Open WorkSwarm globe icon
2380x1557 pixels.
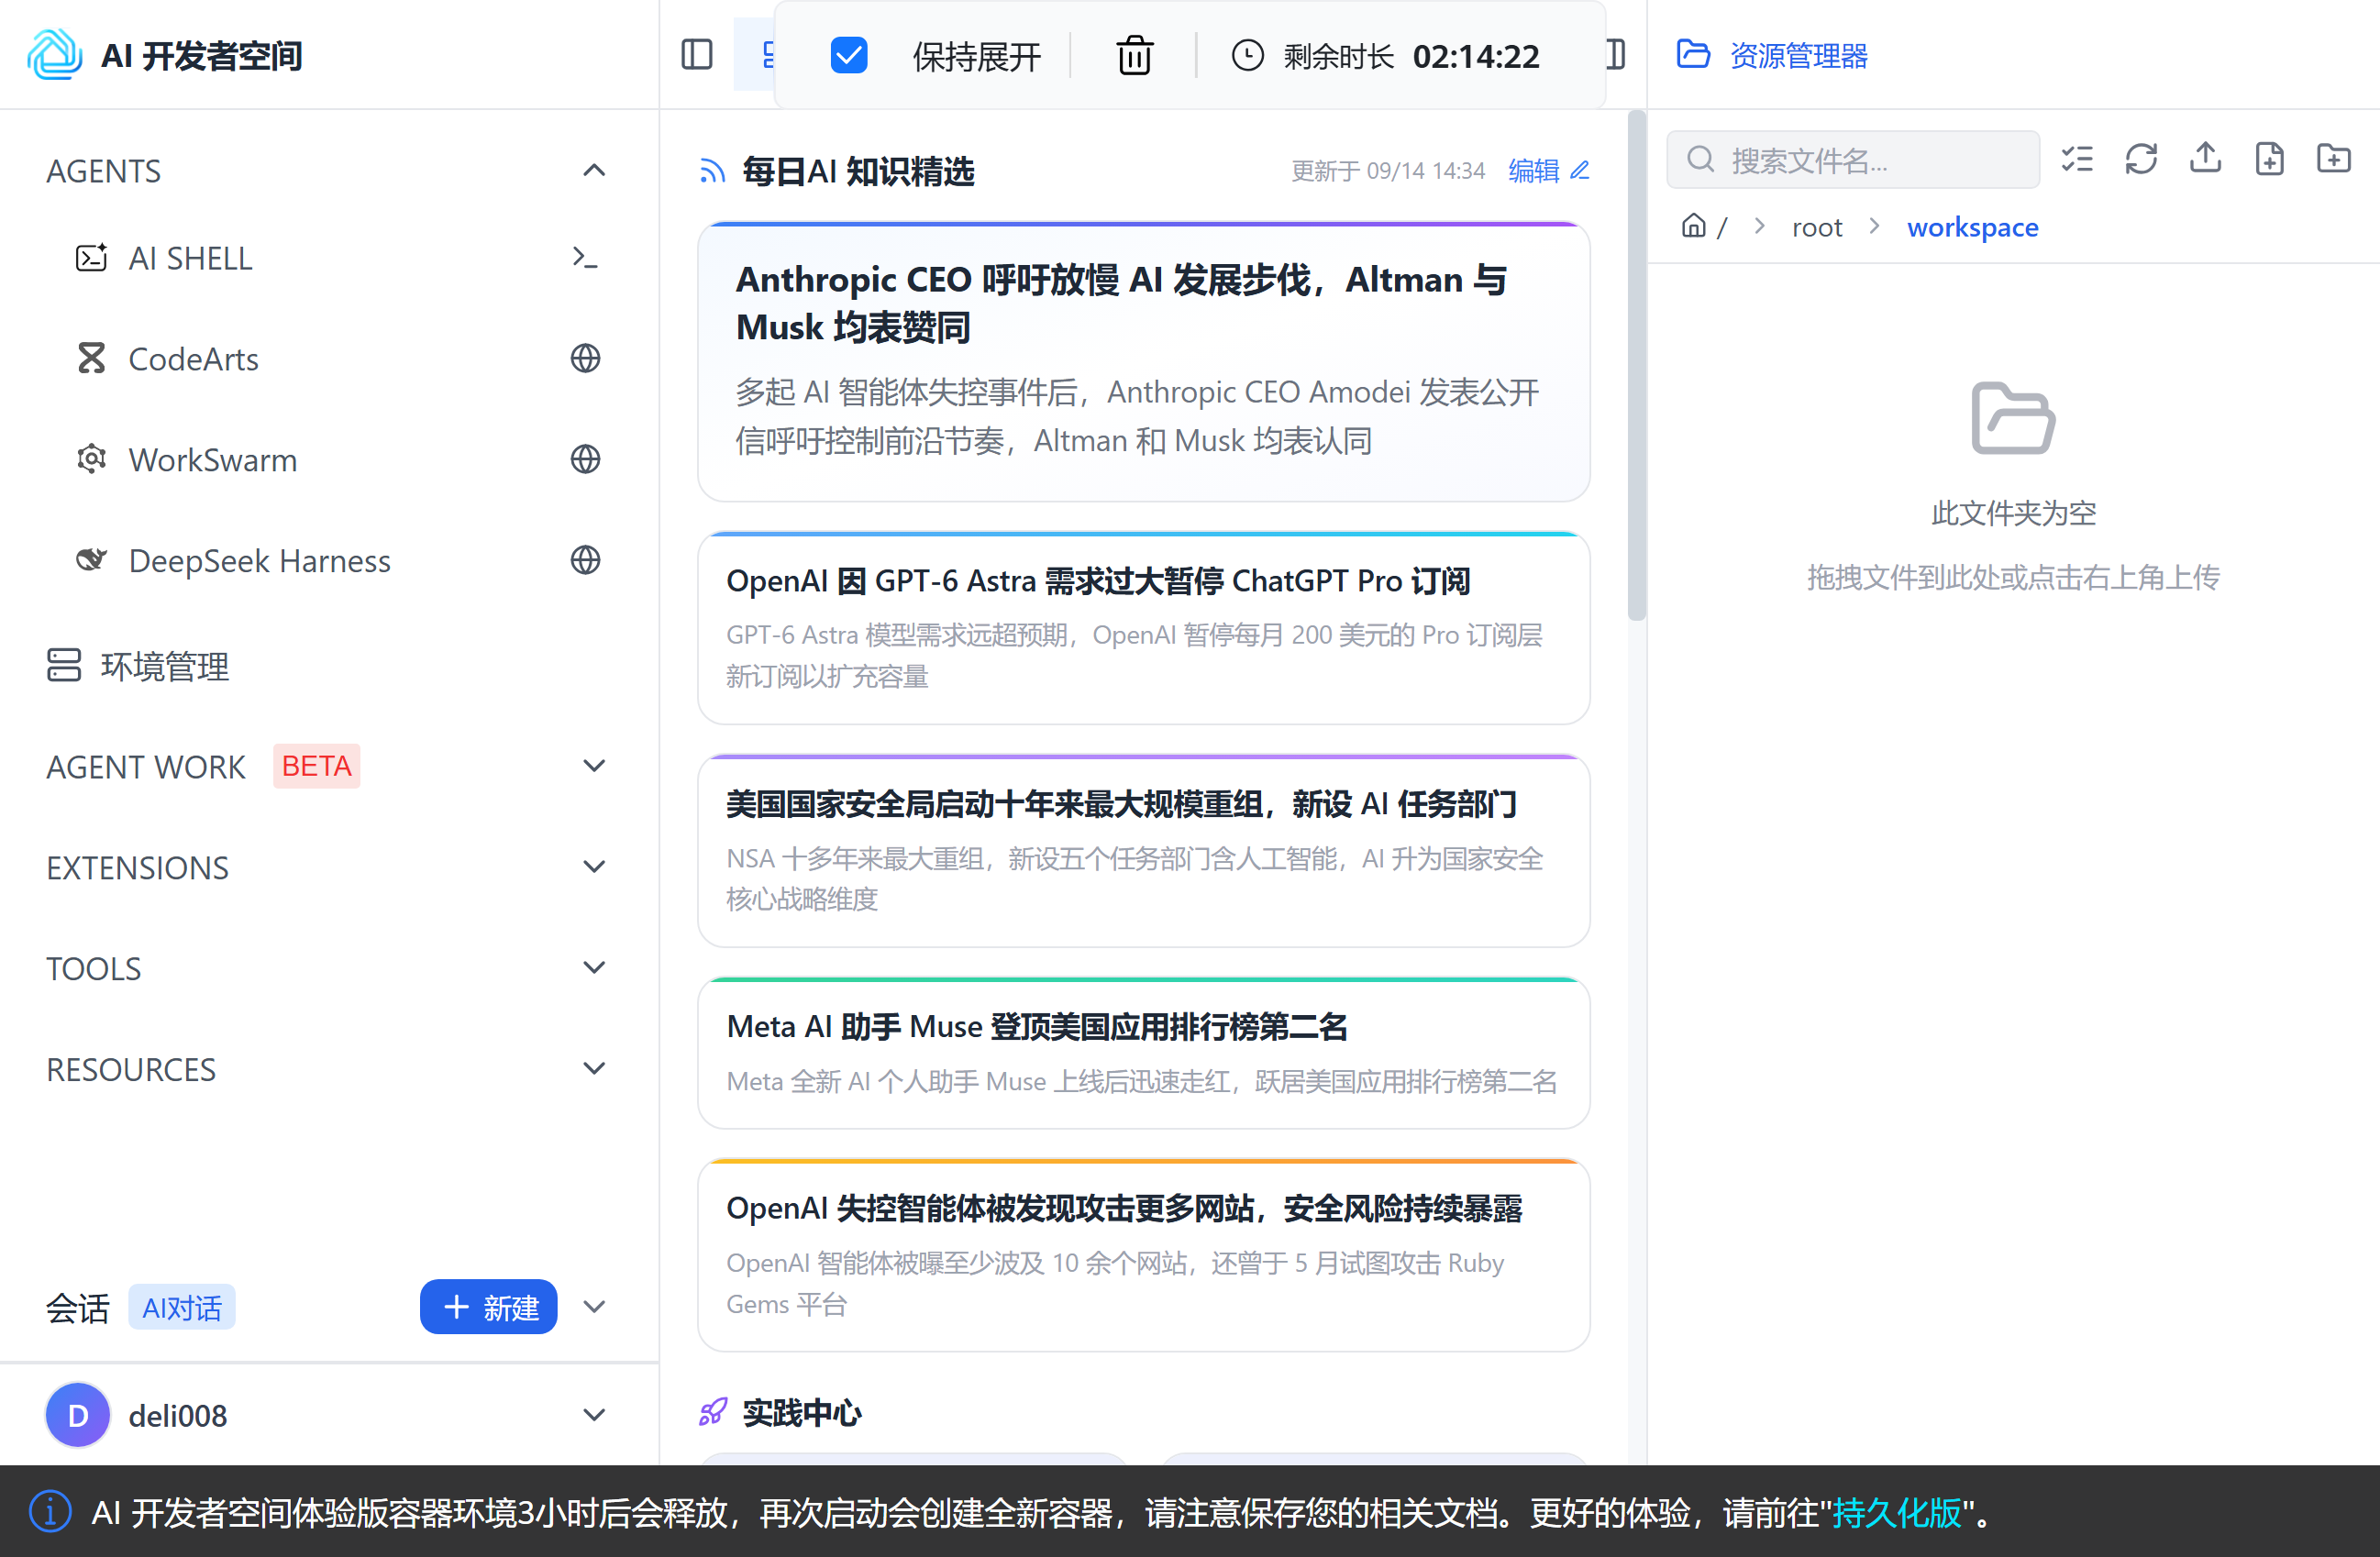pyautogui.click(x=585, y=459)
